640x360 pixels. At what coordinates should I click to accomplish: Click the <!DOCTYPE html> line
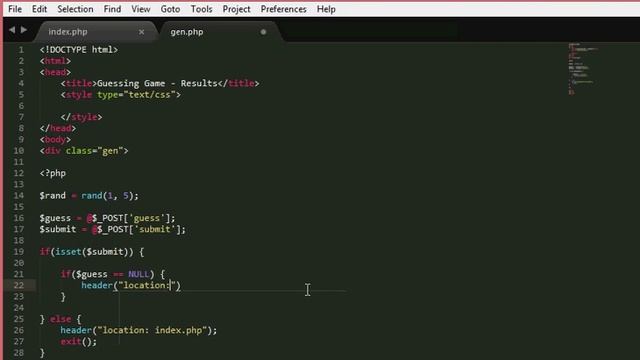coord(79,50)
